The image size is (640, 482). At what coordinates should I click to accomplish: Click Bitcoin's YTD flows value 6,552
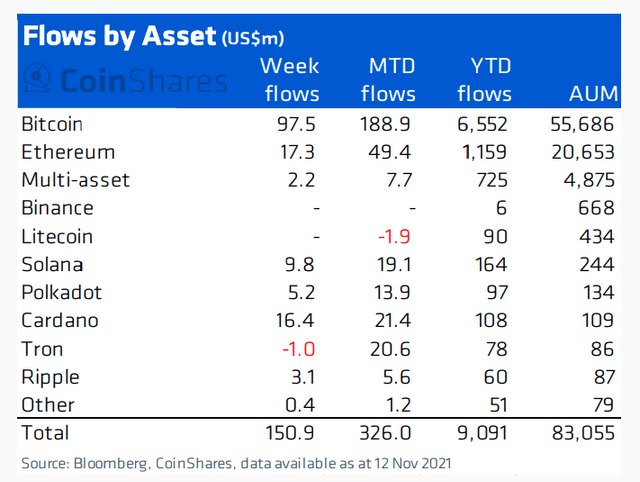pyautogui.click(x=484, y=124)
